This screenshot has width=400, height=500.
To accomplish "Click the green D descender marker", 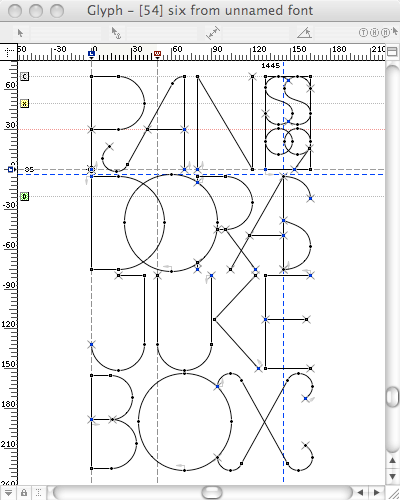I will pos(24,196).
